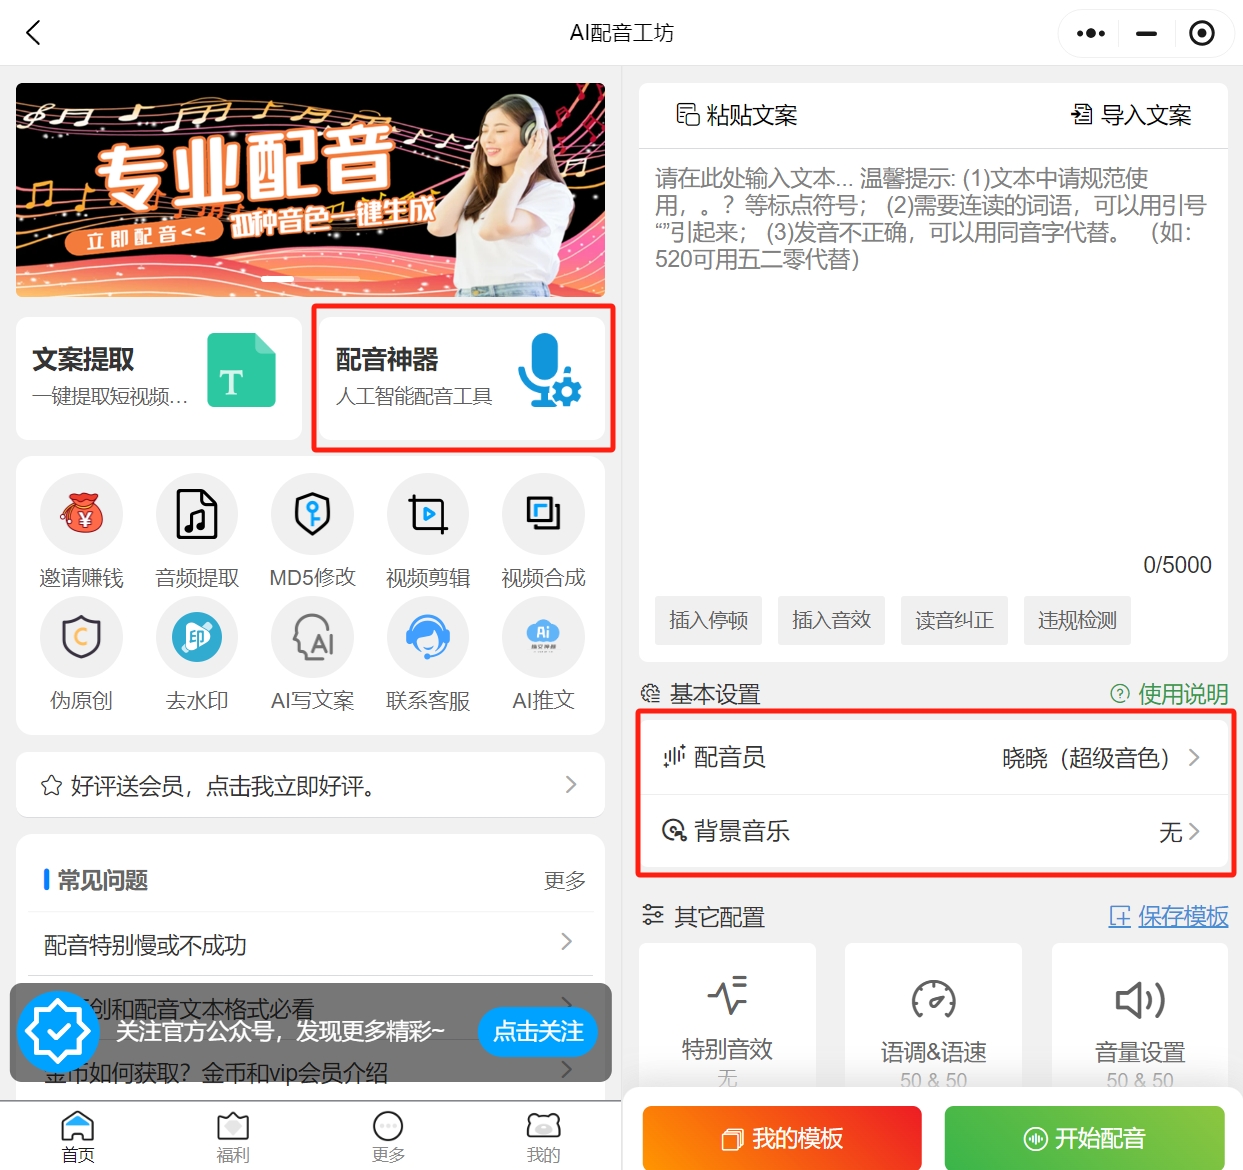Open the 保存模板 link
This screenshot has width=1243, height=1170.
click(x=1183, y=916)
